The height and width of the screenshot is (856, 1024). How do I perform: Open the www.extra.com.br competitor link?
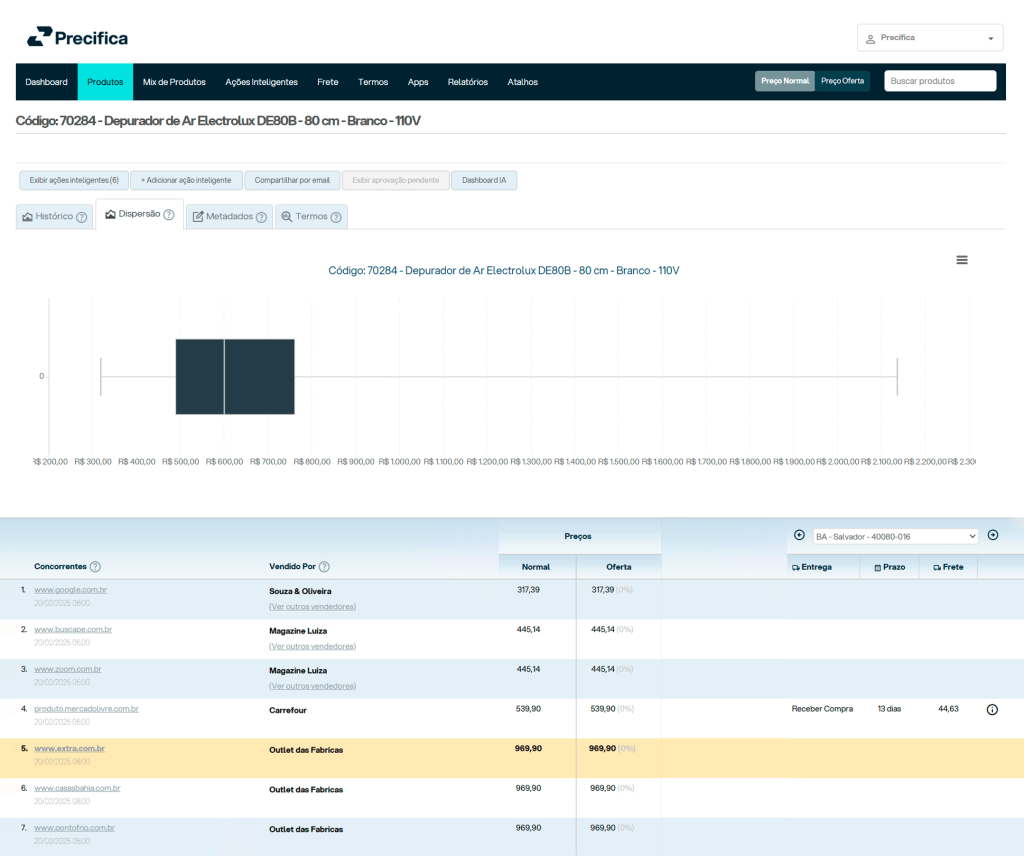[x=69, y=748]
